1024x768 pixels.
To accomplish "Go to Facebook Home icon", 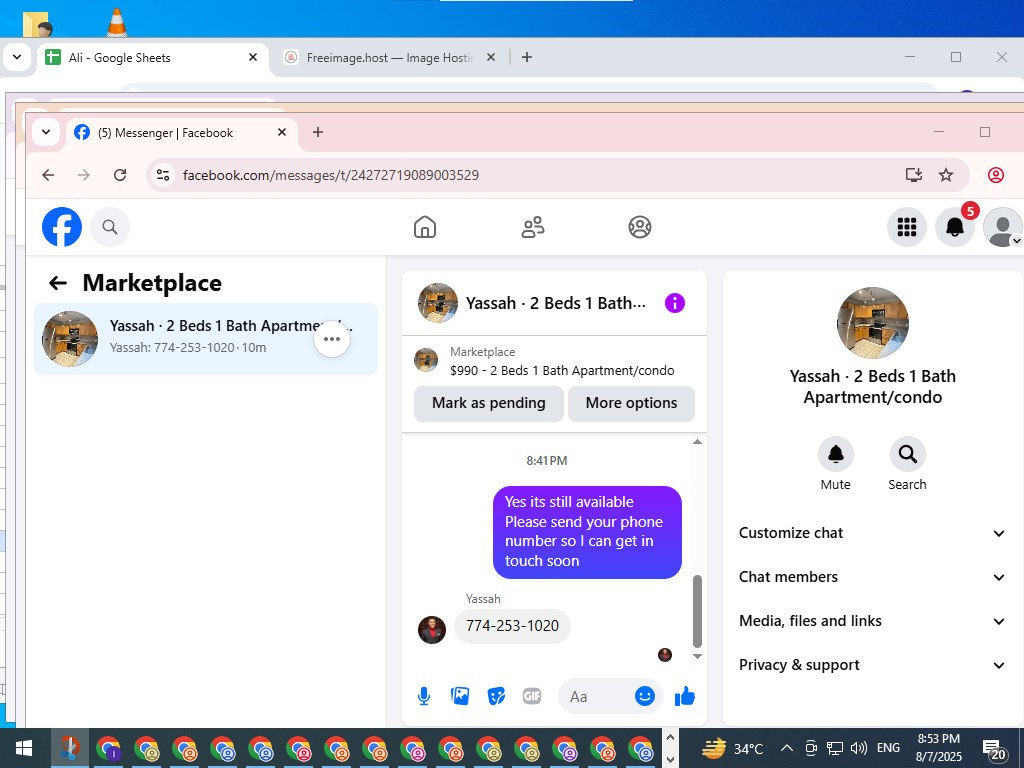I will point(424,227).
